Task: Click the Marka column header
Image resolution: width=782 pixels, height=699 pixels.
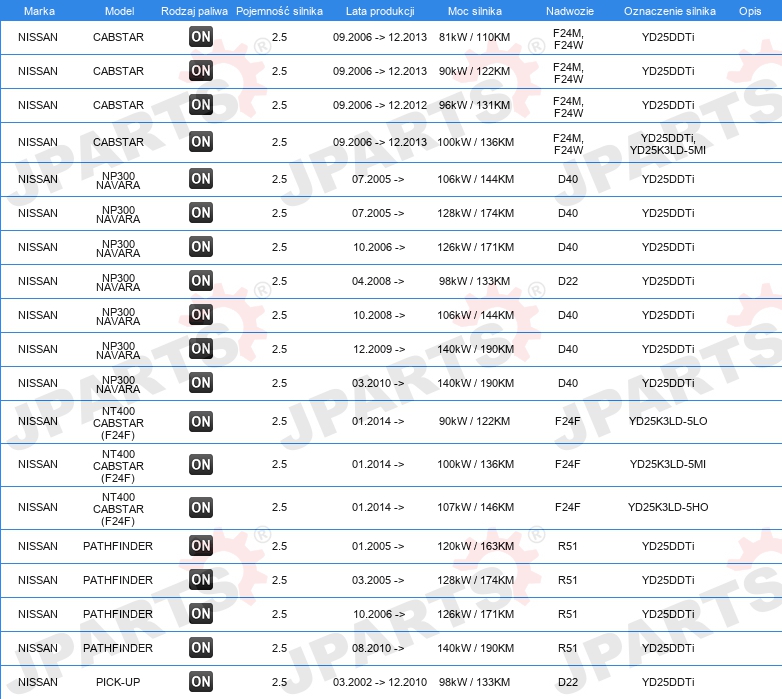Action: 39,11
